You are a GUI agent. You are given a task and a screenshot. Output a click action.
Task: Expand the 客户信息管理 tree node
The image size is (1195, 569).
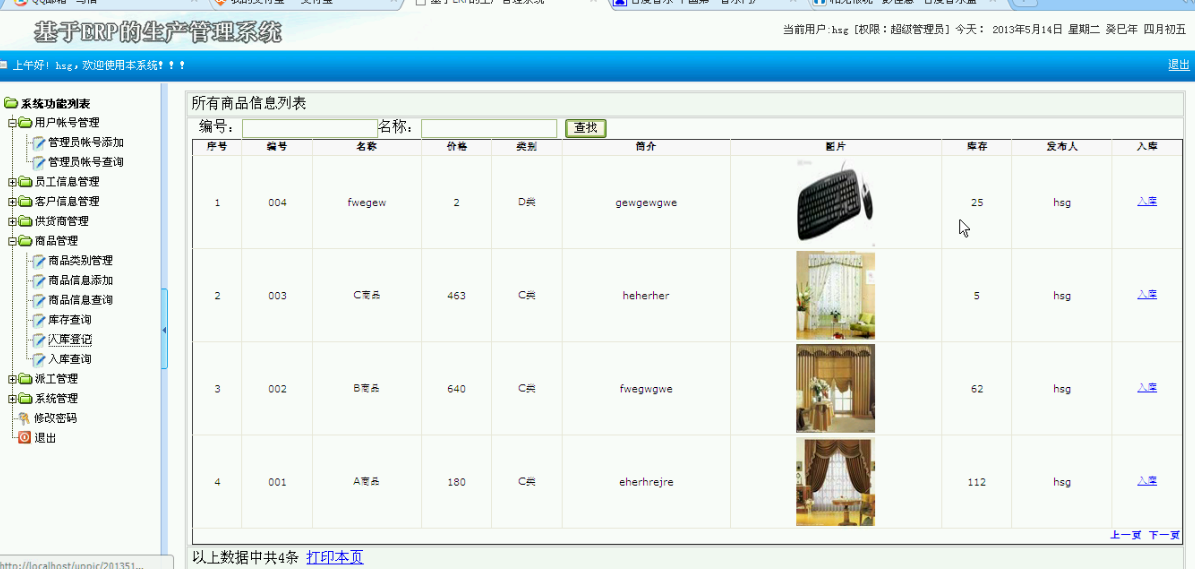(11, 202)
